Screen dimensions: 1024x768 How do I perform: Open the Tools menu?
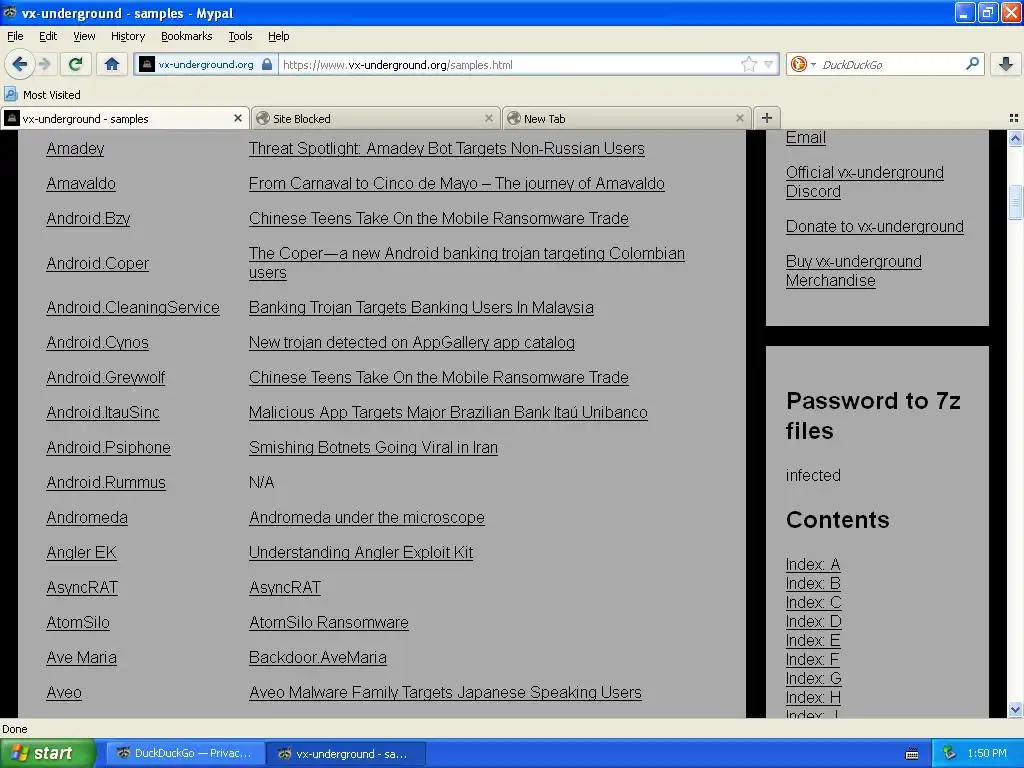(x=240, y=36)
